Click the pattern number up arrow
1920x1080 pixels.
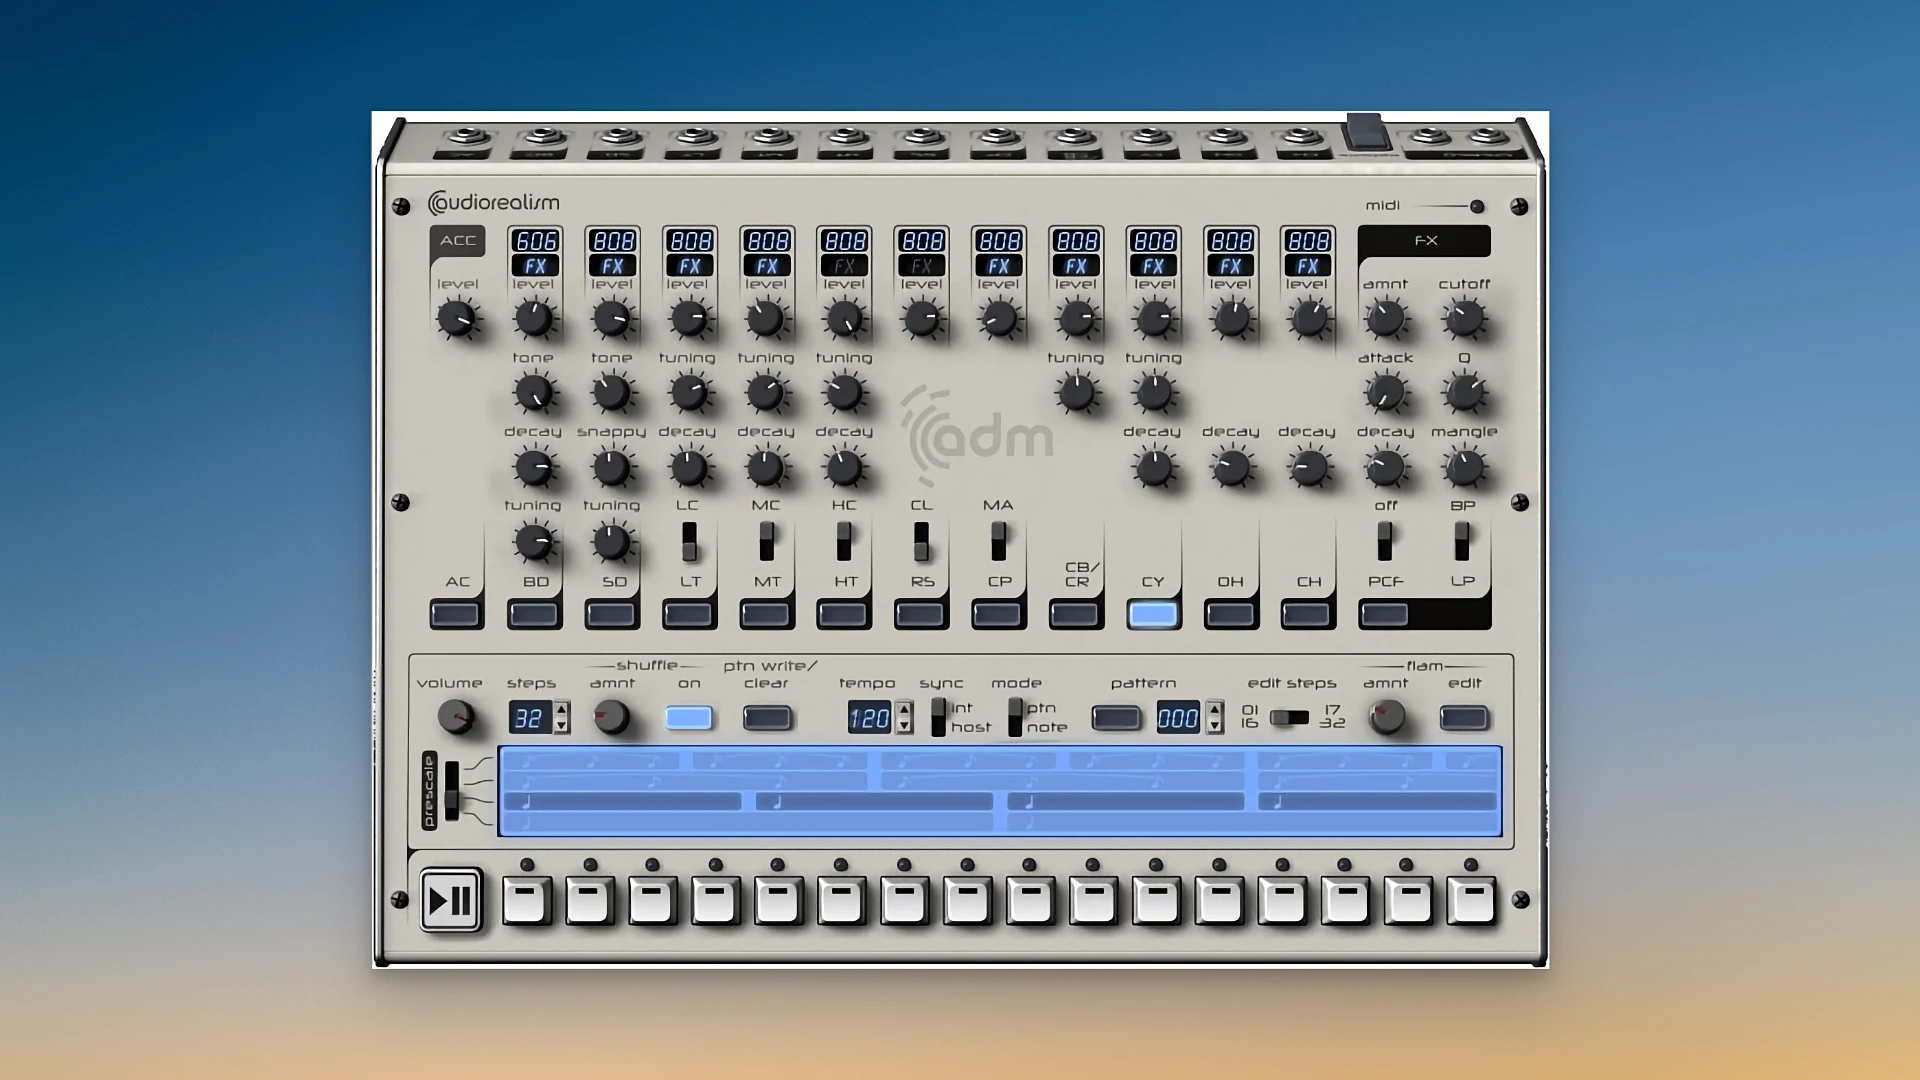coord(1213,711)
